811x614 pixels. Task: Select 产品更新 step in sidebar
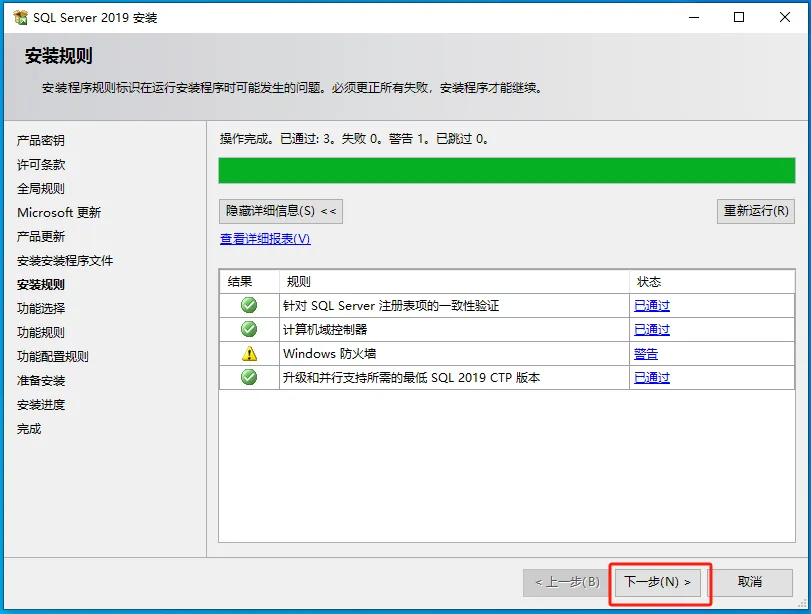click(41, 236)
